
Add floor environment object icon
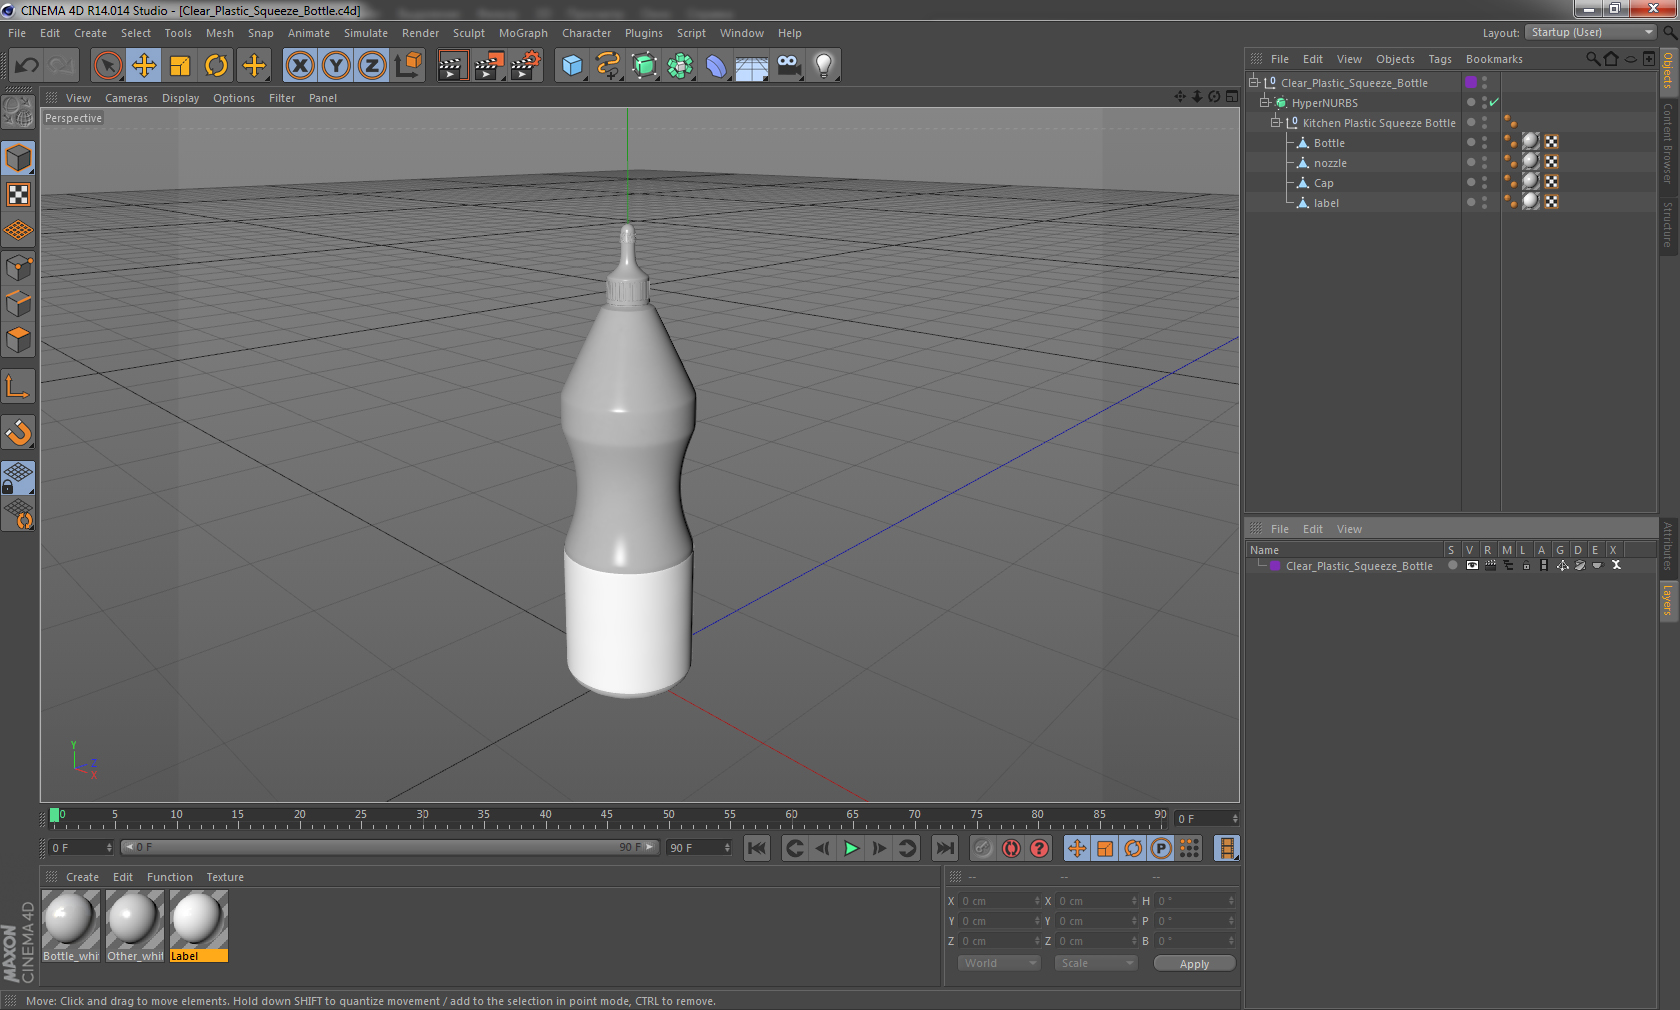click(752, 66)
